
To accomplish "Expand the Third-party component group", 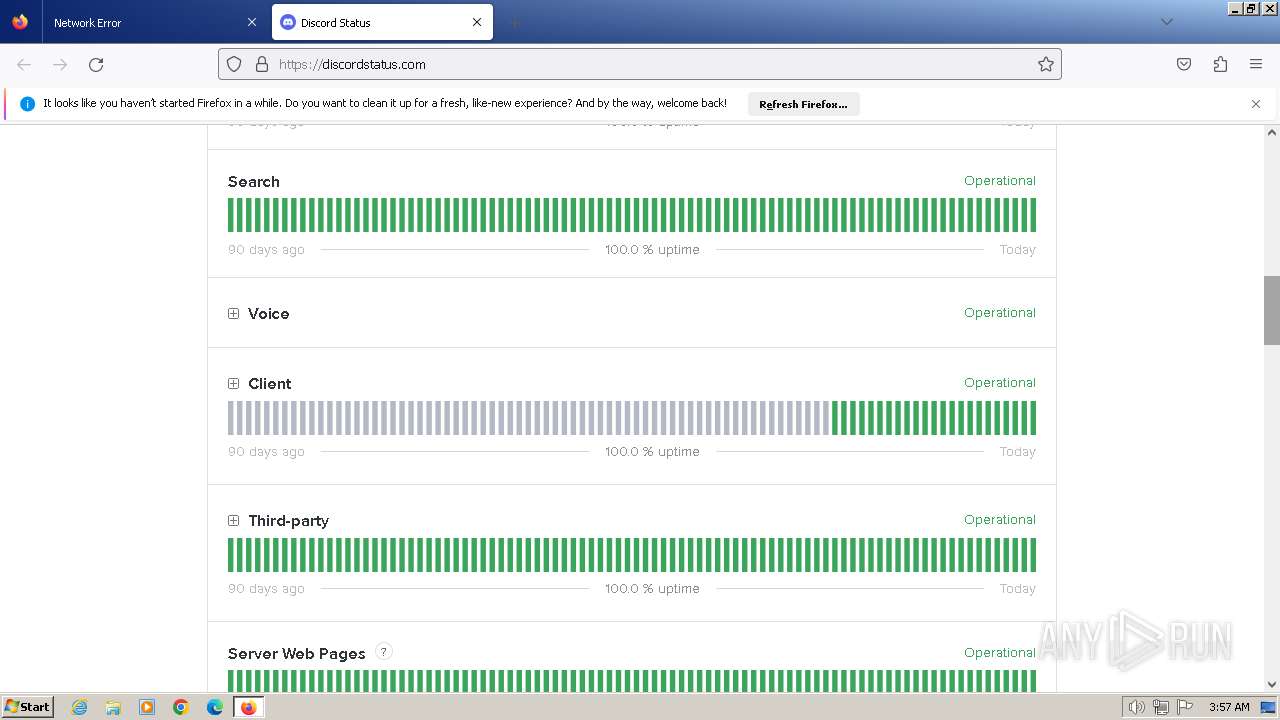I will click(x=233, y=520).
